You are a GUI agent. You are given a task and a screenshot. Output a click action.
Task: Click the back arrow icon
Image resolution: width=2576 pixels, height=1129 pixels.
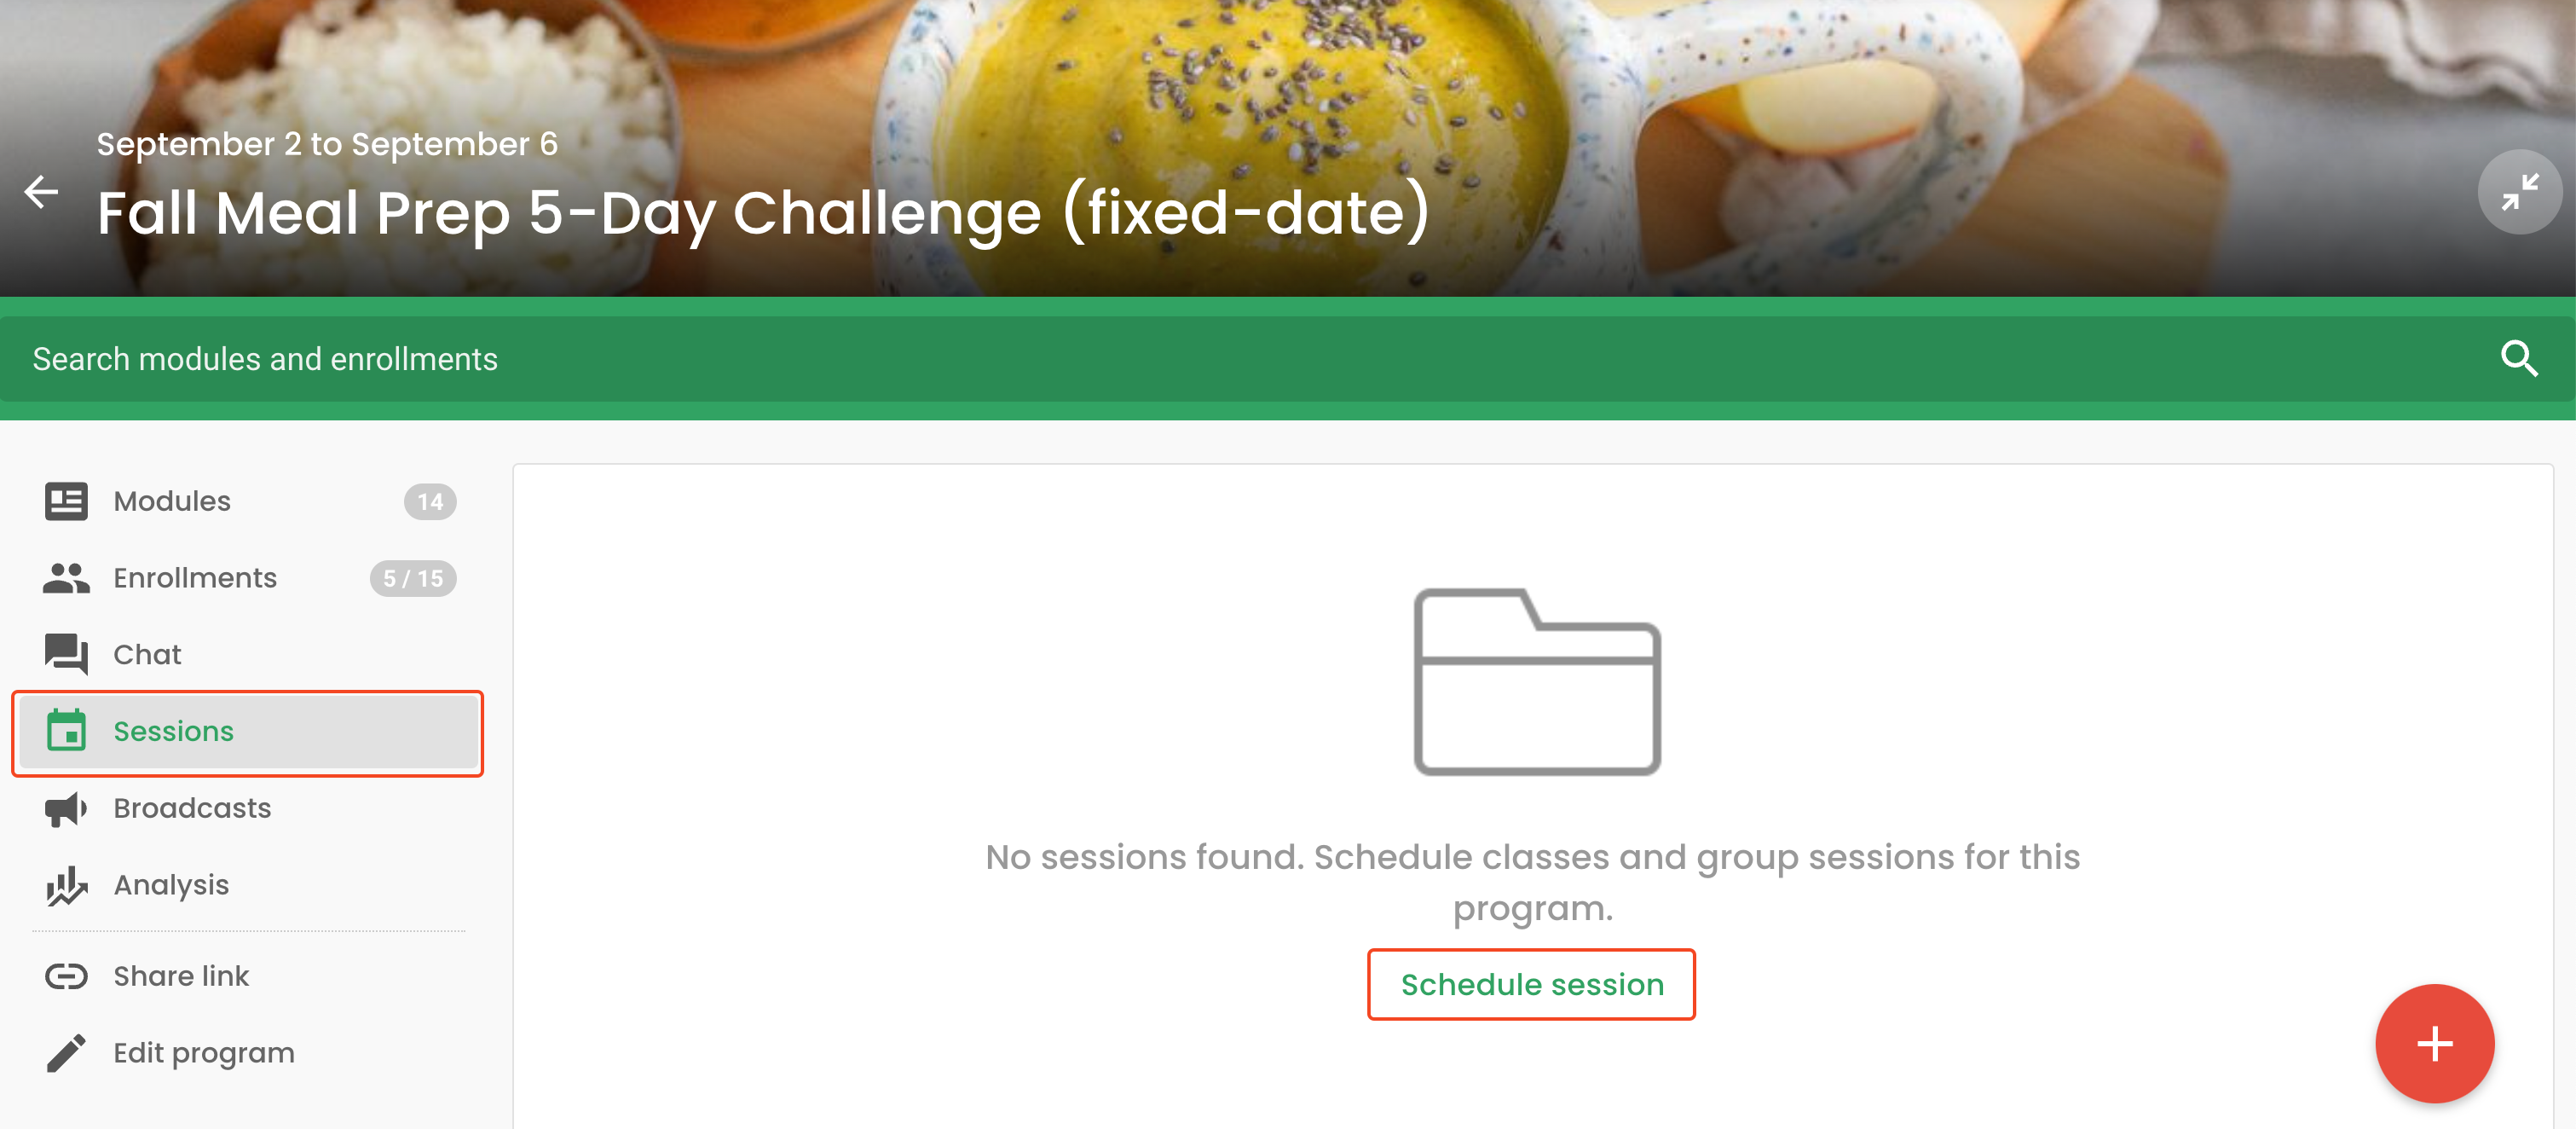(x=41, y=191)
